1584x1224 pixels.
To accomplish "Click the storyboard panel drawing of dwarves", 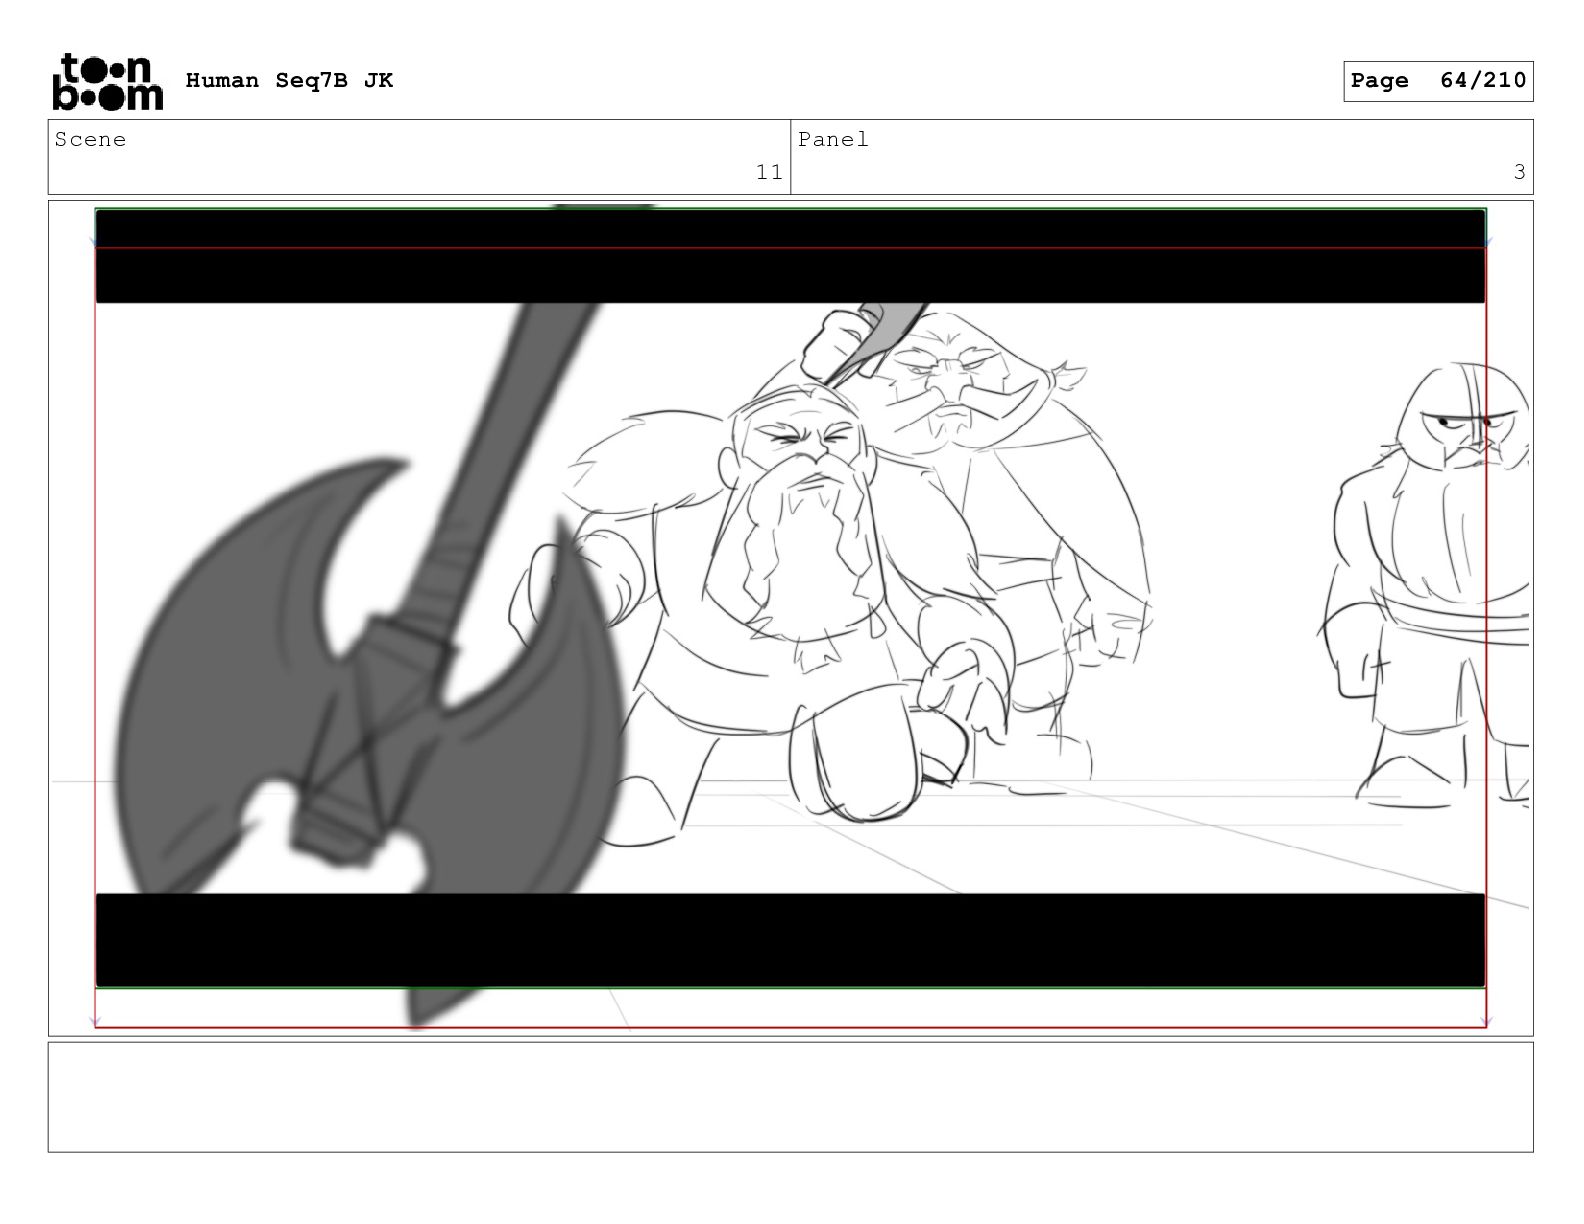I will pos(790,618).
